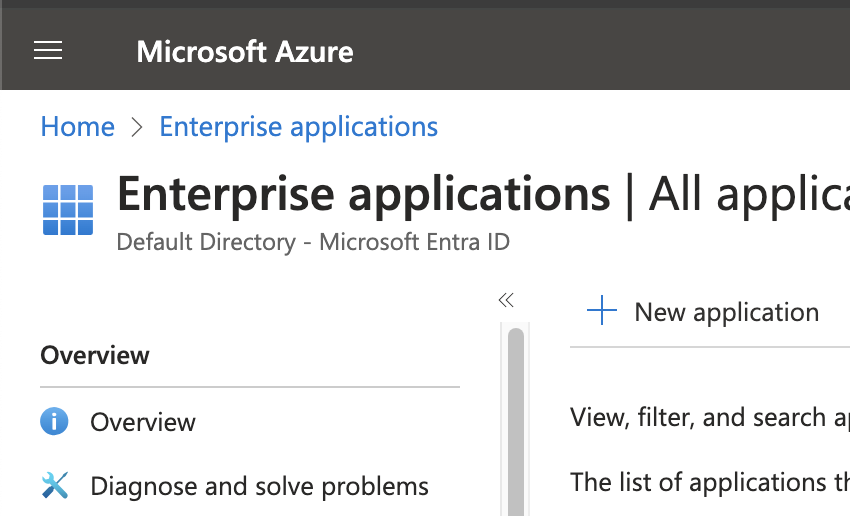Open Diagnose and solve problems
Image resolution: width=850 pixels, height=516 pixels.
(259, 487)
